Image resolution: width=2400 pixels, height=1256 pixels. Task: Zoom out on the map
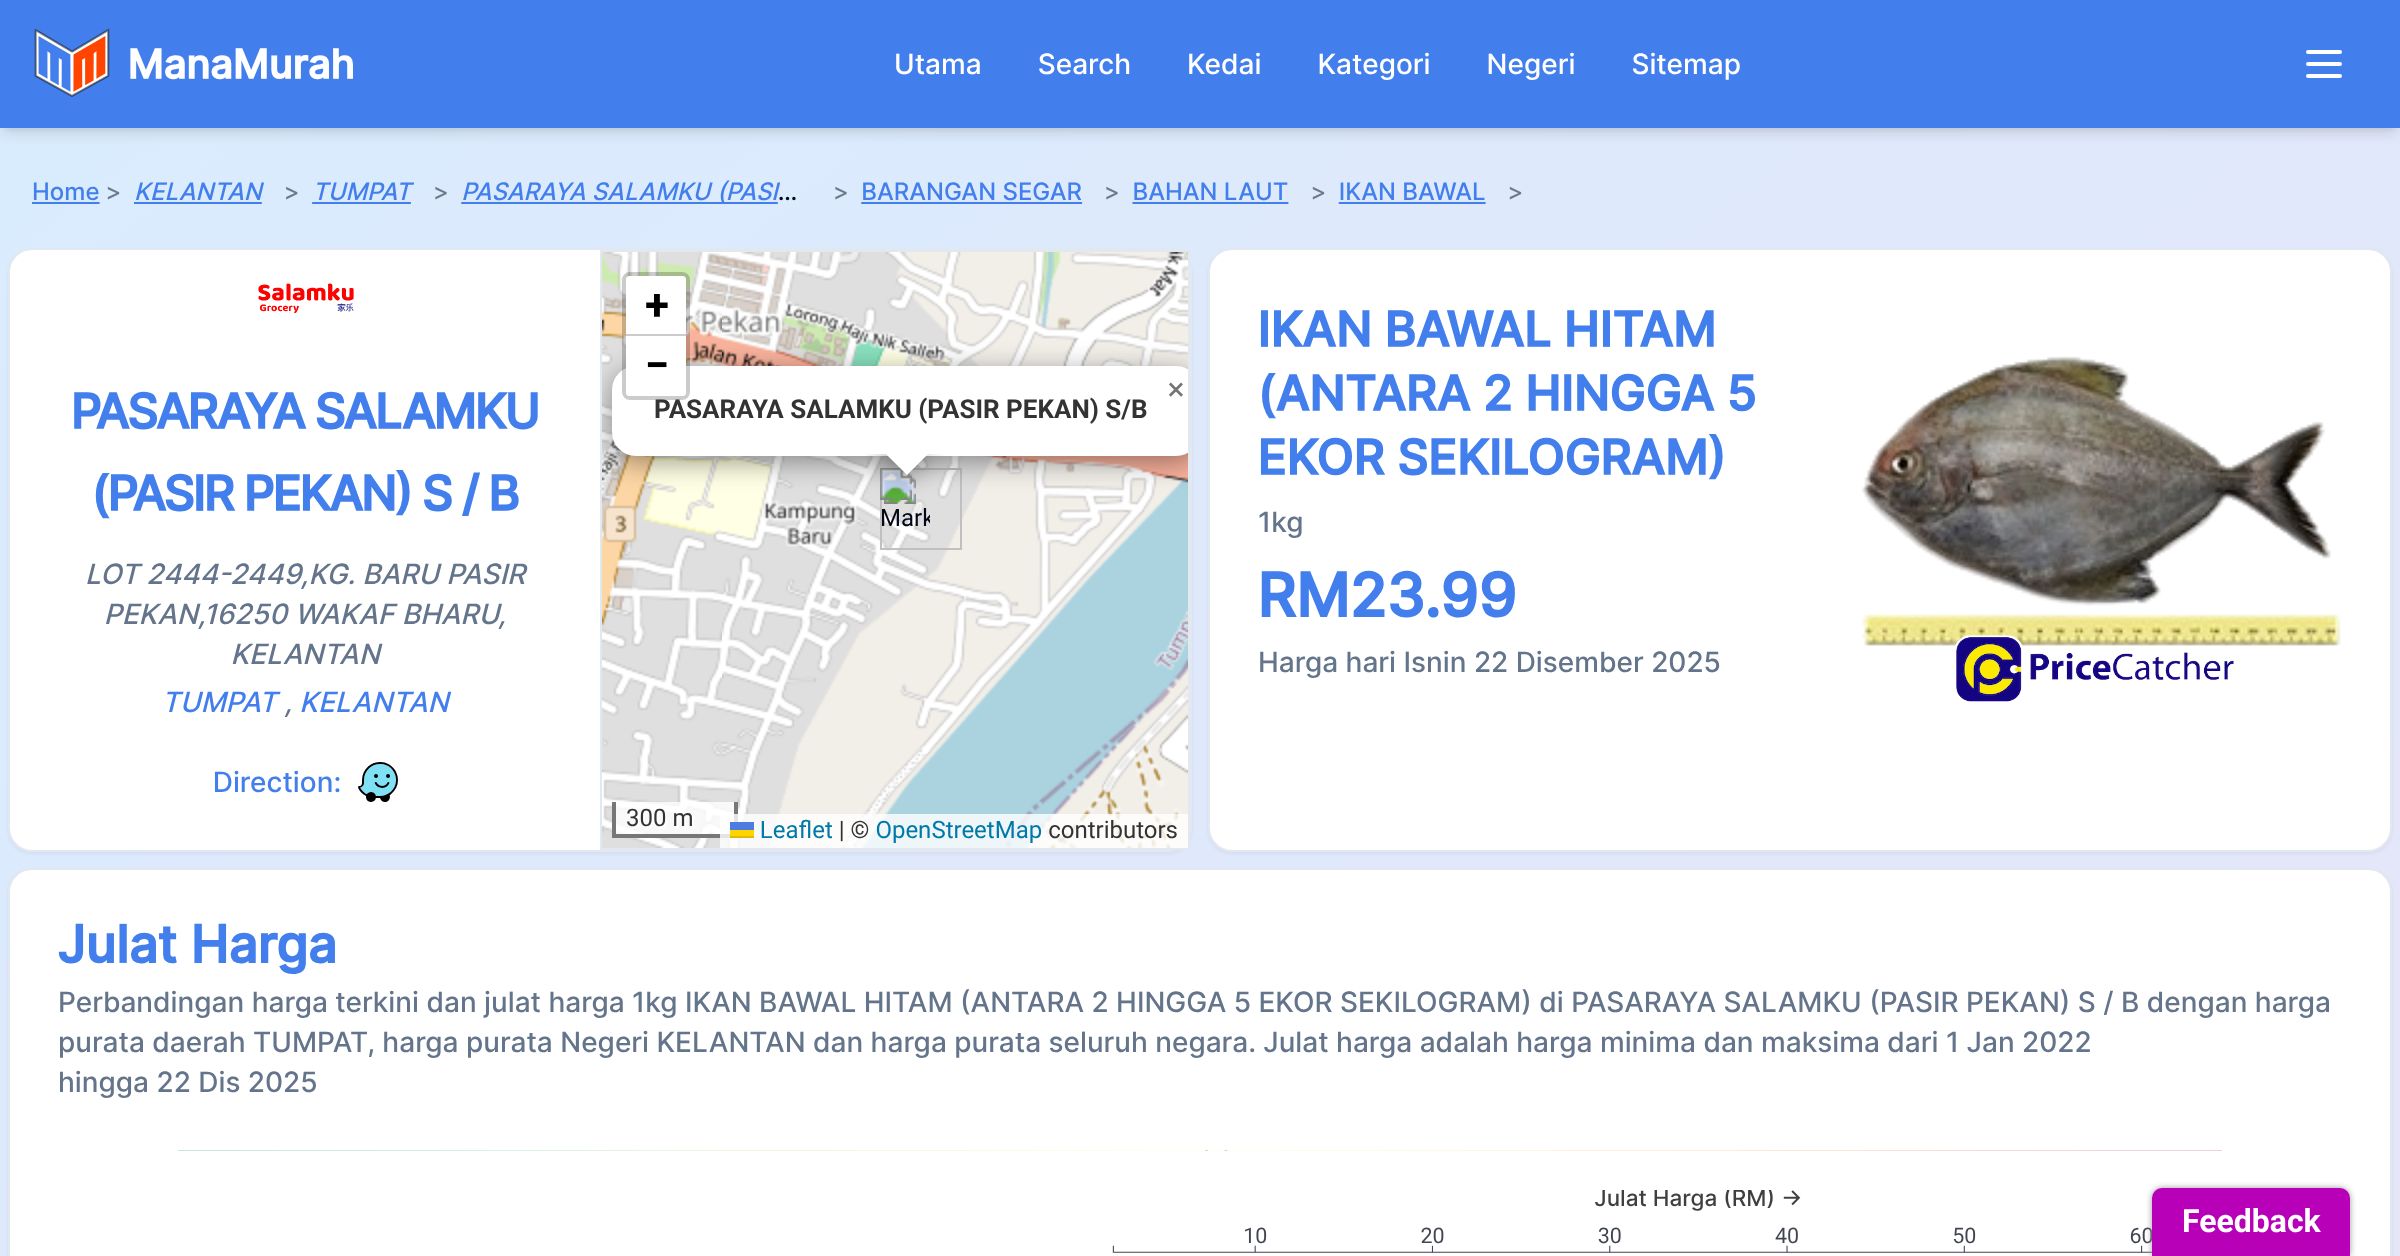(x=656, y=365)
